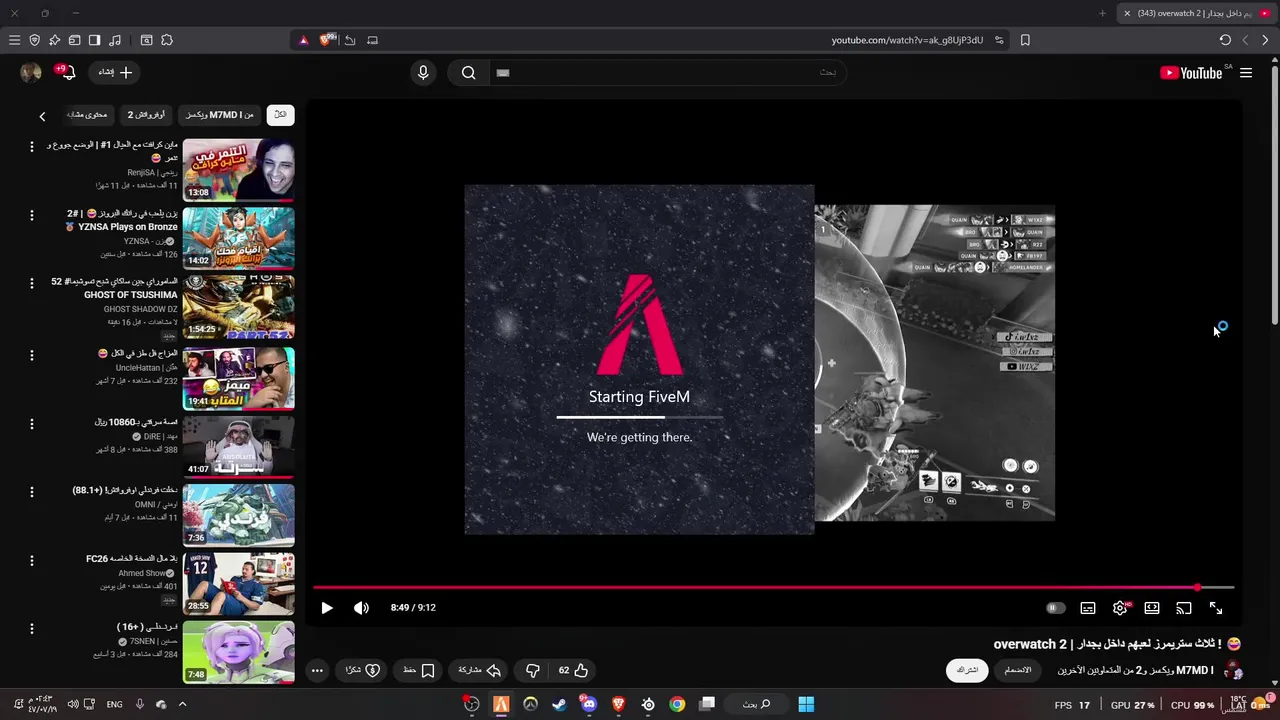Open options menu for YZNSA Bronze video
Viewport: 1280px width, 720px height.
(x=31, y=215)
